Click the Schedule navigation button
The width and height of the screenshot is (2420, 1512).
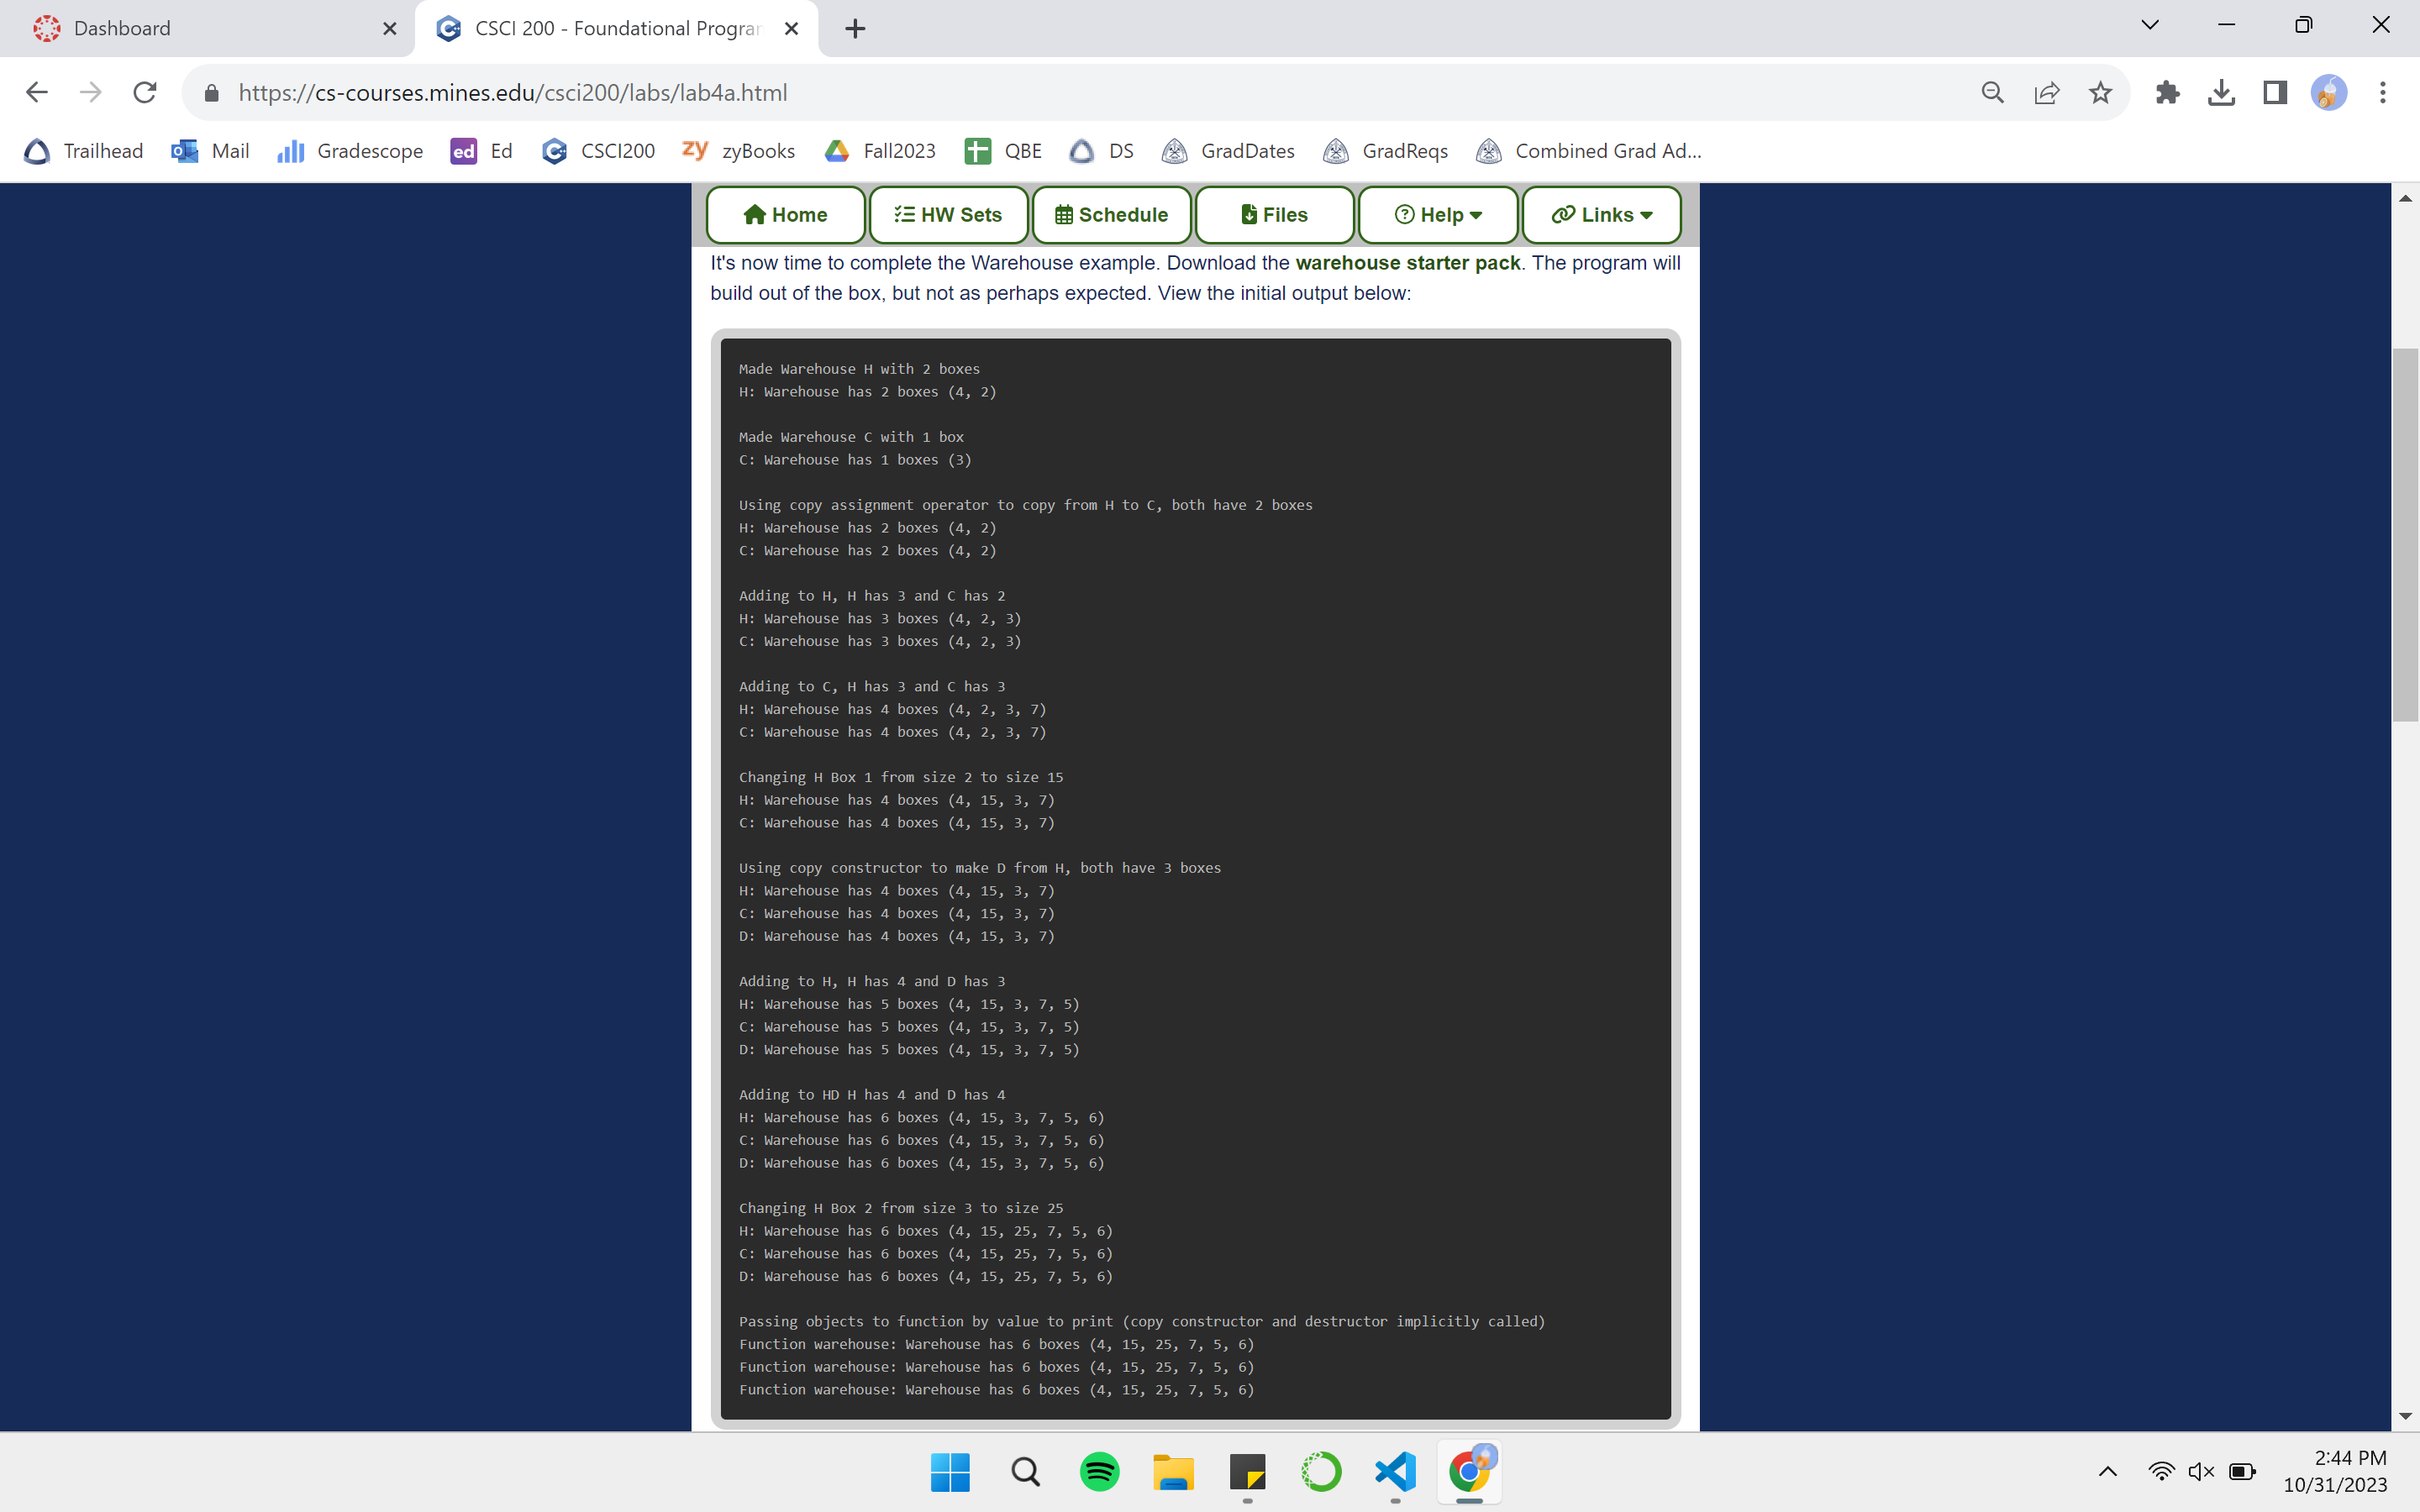[1111, 214]
